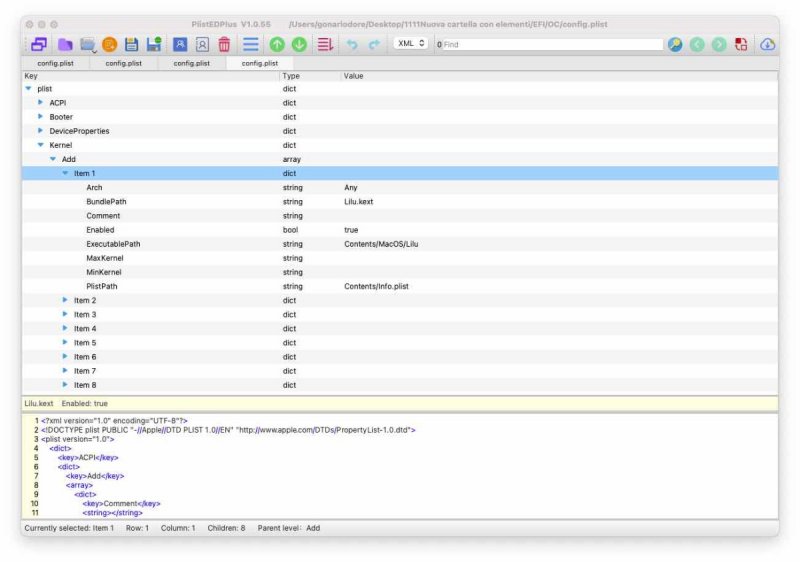Expand the DeviceProperties node

(x=41, y=131)
